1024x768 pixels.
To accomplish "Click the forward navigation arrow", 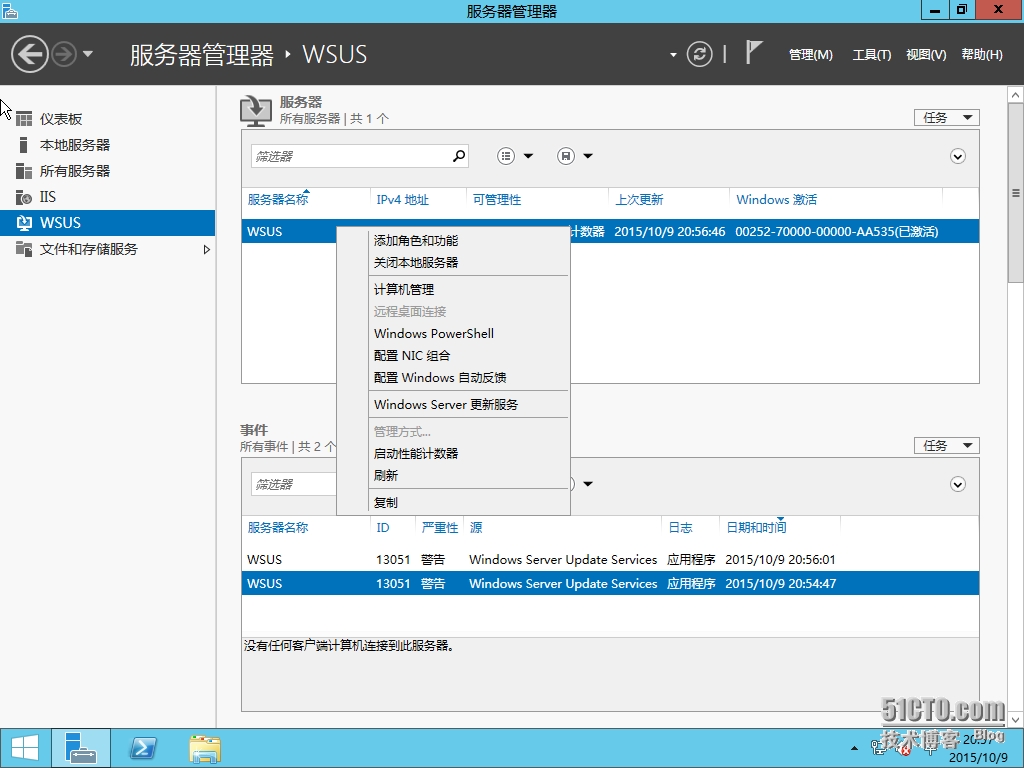I will click(x=64, y=54).
